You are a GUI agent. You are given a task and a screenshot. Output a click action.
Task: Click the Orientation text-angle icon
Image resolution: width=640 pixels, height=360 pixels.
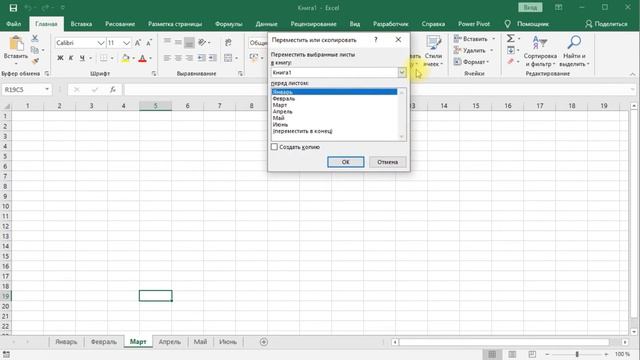[202, 42]
